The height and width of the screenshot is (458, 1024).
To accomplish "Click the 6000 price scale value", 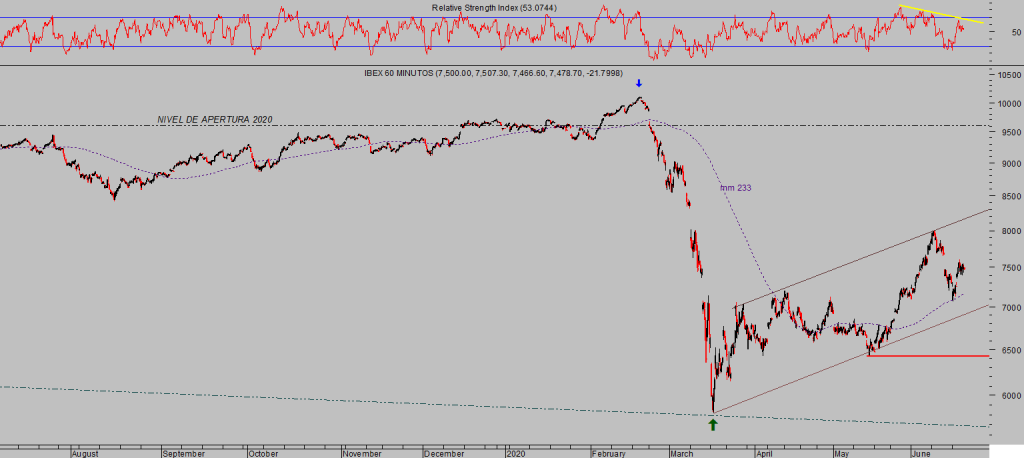I will tap(1012, 395).
